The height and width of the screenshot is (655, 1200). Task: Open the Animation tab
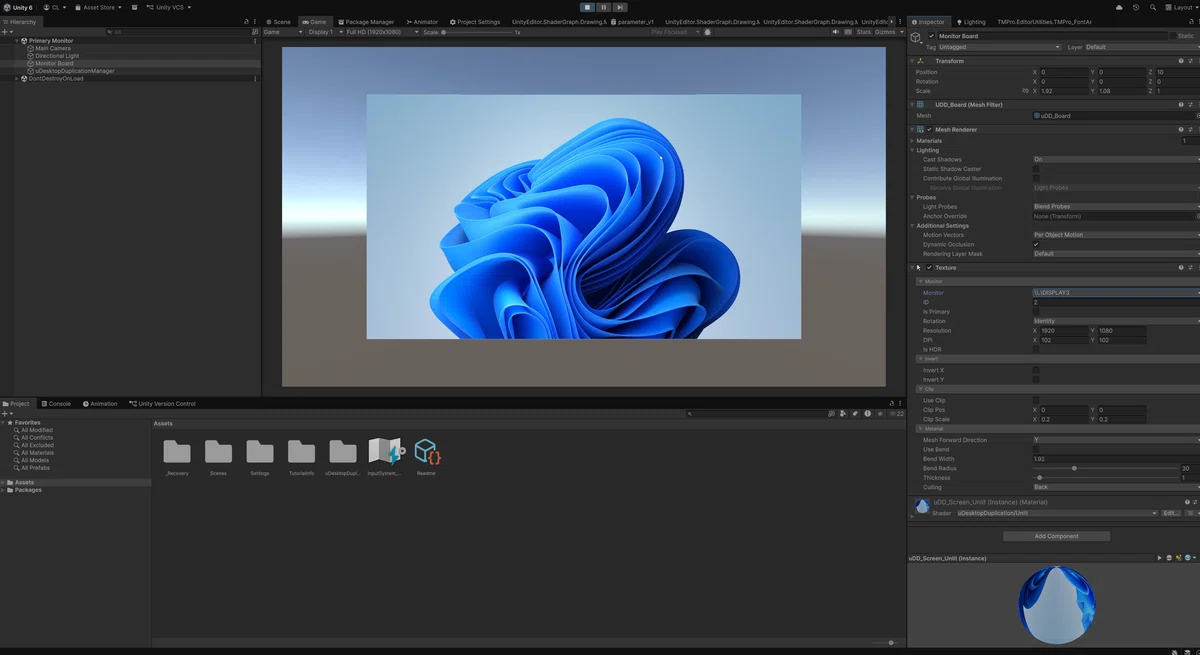pos(100,404)
